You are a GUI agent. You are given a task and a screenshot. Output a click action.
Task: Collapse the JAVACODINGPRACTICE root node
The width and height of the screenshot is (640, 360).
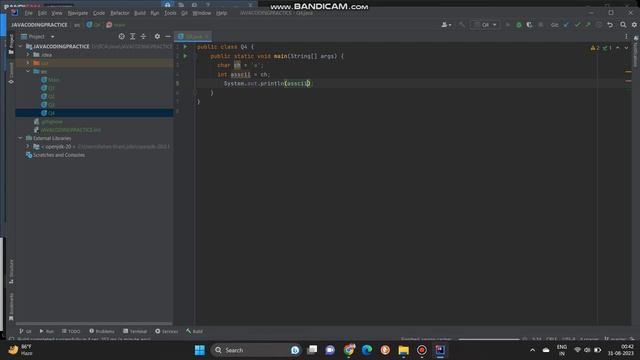pyautogui.click(x=20, y=46)
